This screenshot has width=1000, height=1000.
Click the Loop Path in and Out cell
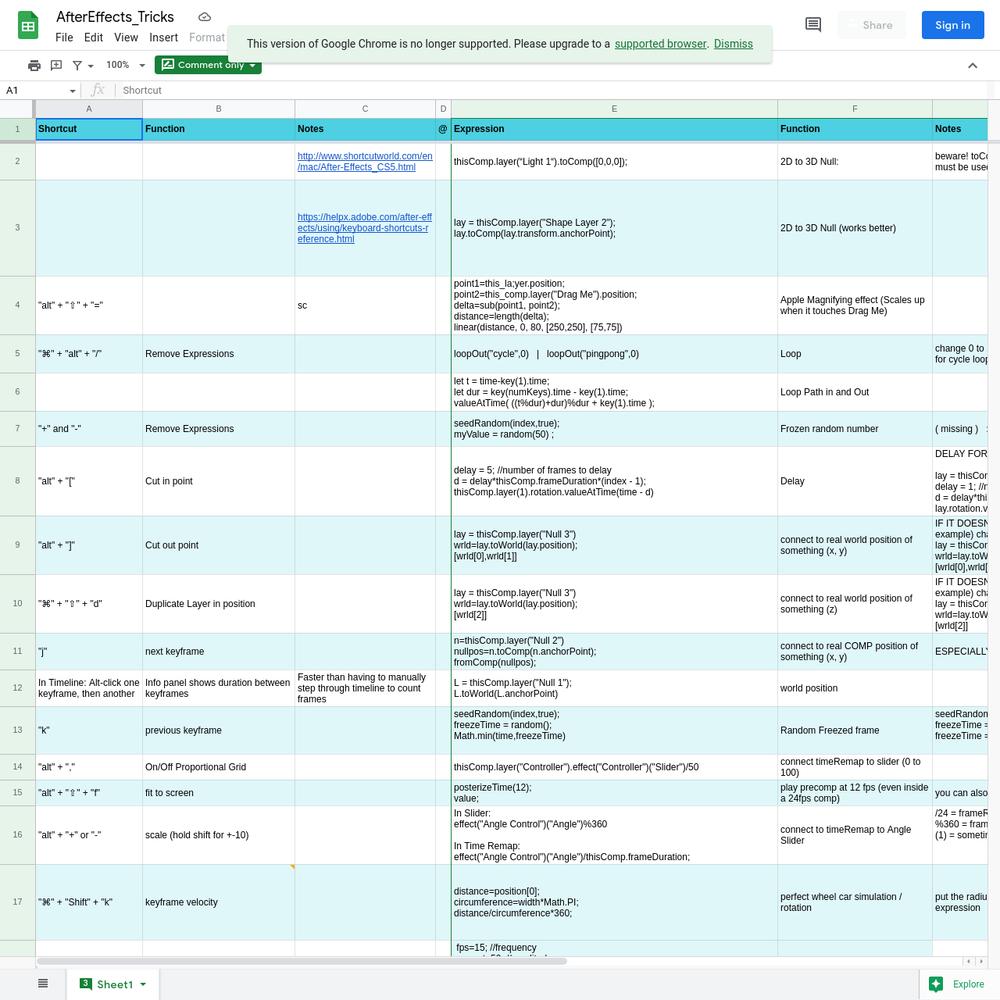click(x=854, y=392)
